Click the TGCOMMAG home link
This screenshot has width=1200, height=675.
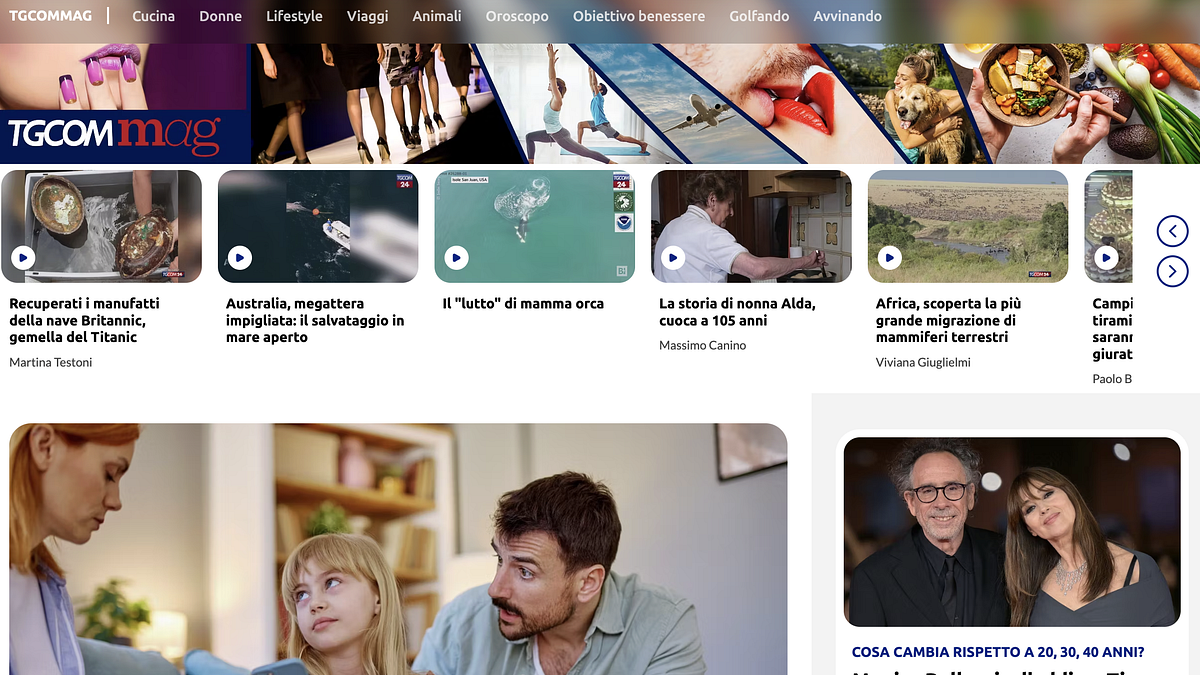(x=50, y=16)
